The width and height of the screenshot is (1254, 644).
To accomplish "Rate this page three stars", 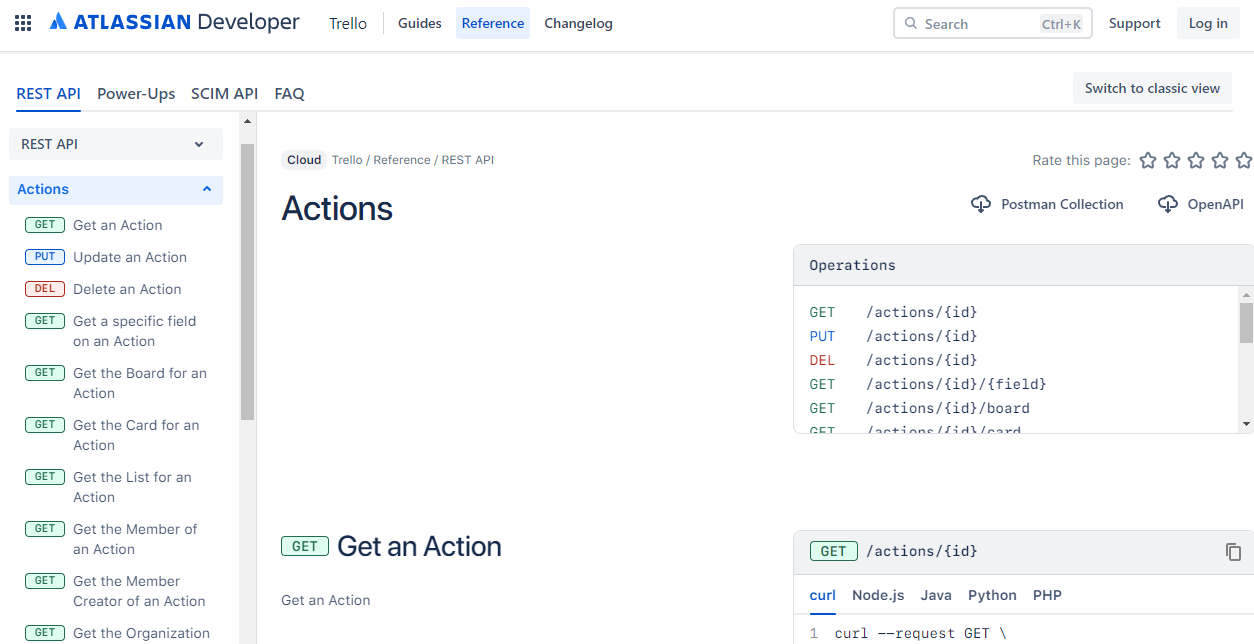I will (x=1196, y=160).
